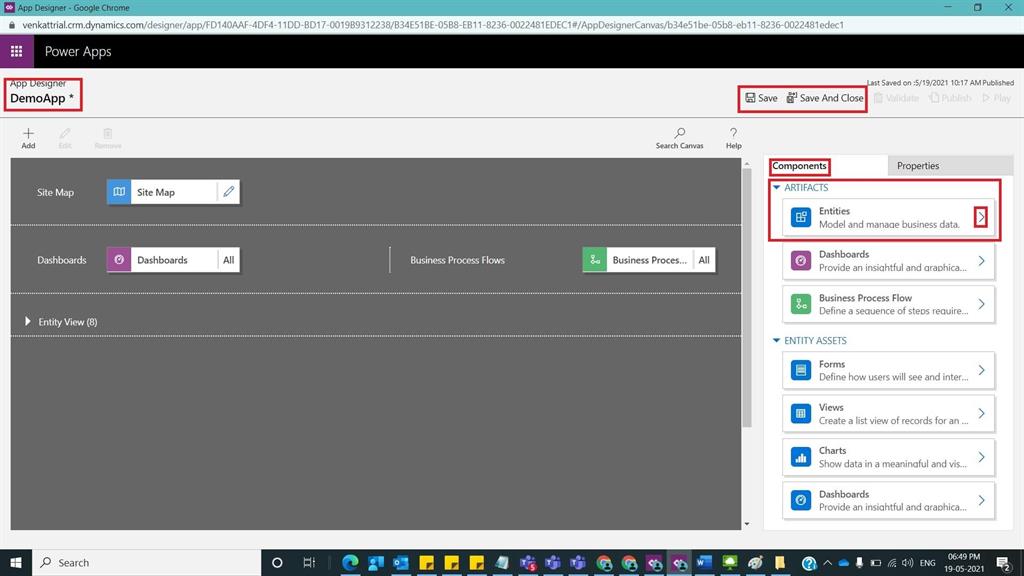Image resolution: width=1024 pixels, height=576 pixels.
Task: Click the Add icon in the toolbar
Action: [28, 137]
